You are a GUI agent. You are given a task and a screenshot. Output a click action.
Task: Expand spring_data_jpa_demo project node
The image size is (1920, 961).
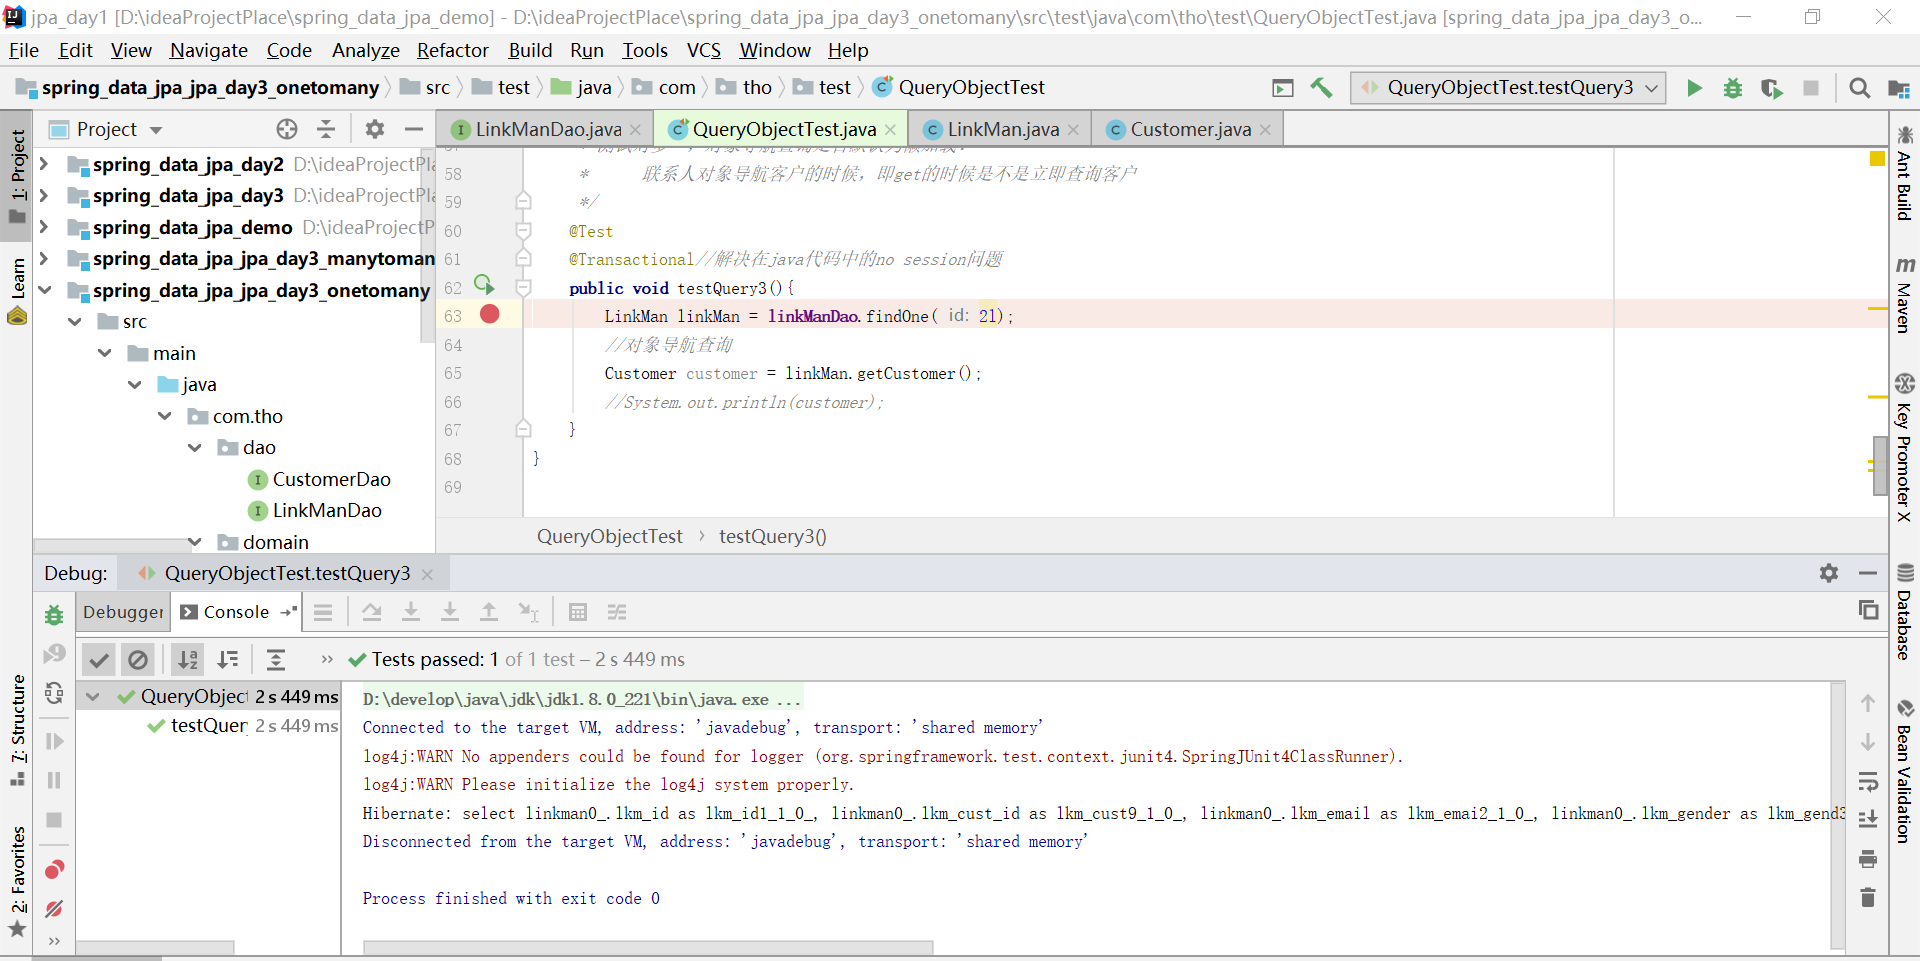tap(44, 227)
